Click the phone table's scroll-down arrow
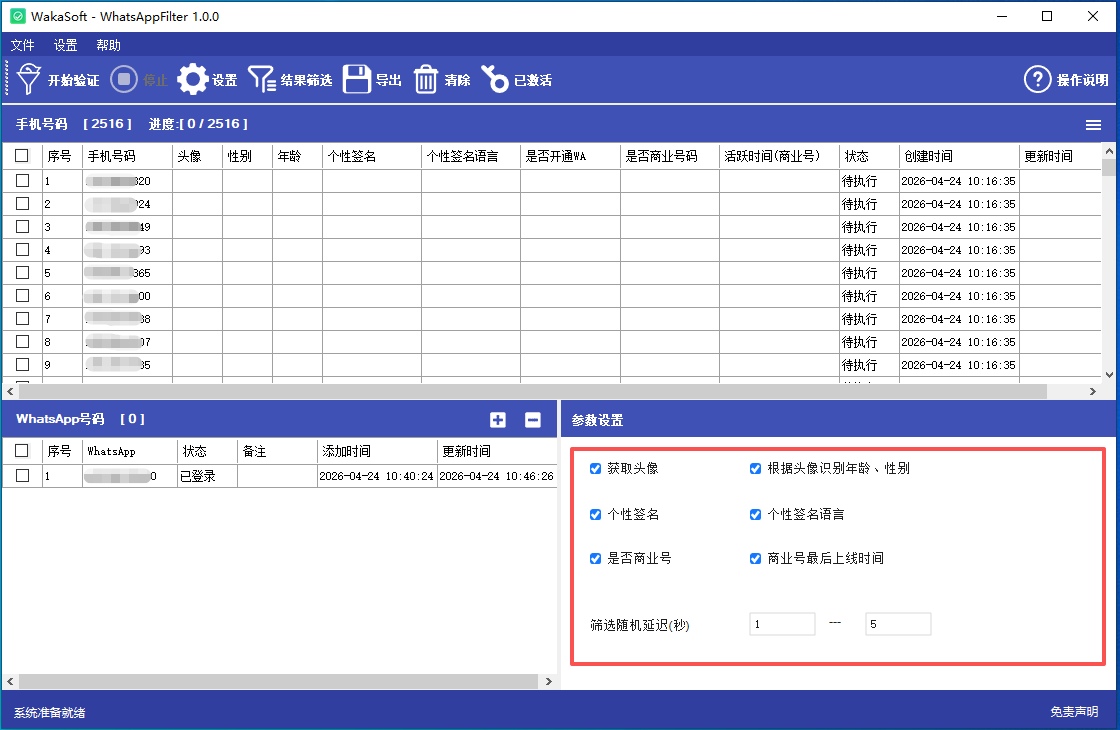This screenshot has height=730, width=1120. click(x=1108, y=373)
